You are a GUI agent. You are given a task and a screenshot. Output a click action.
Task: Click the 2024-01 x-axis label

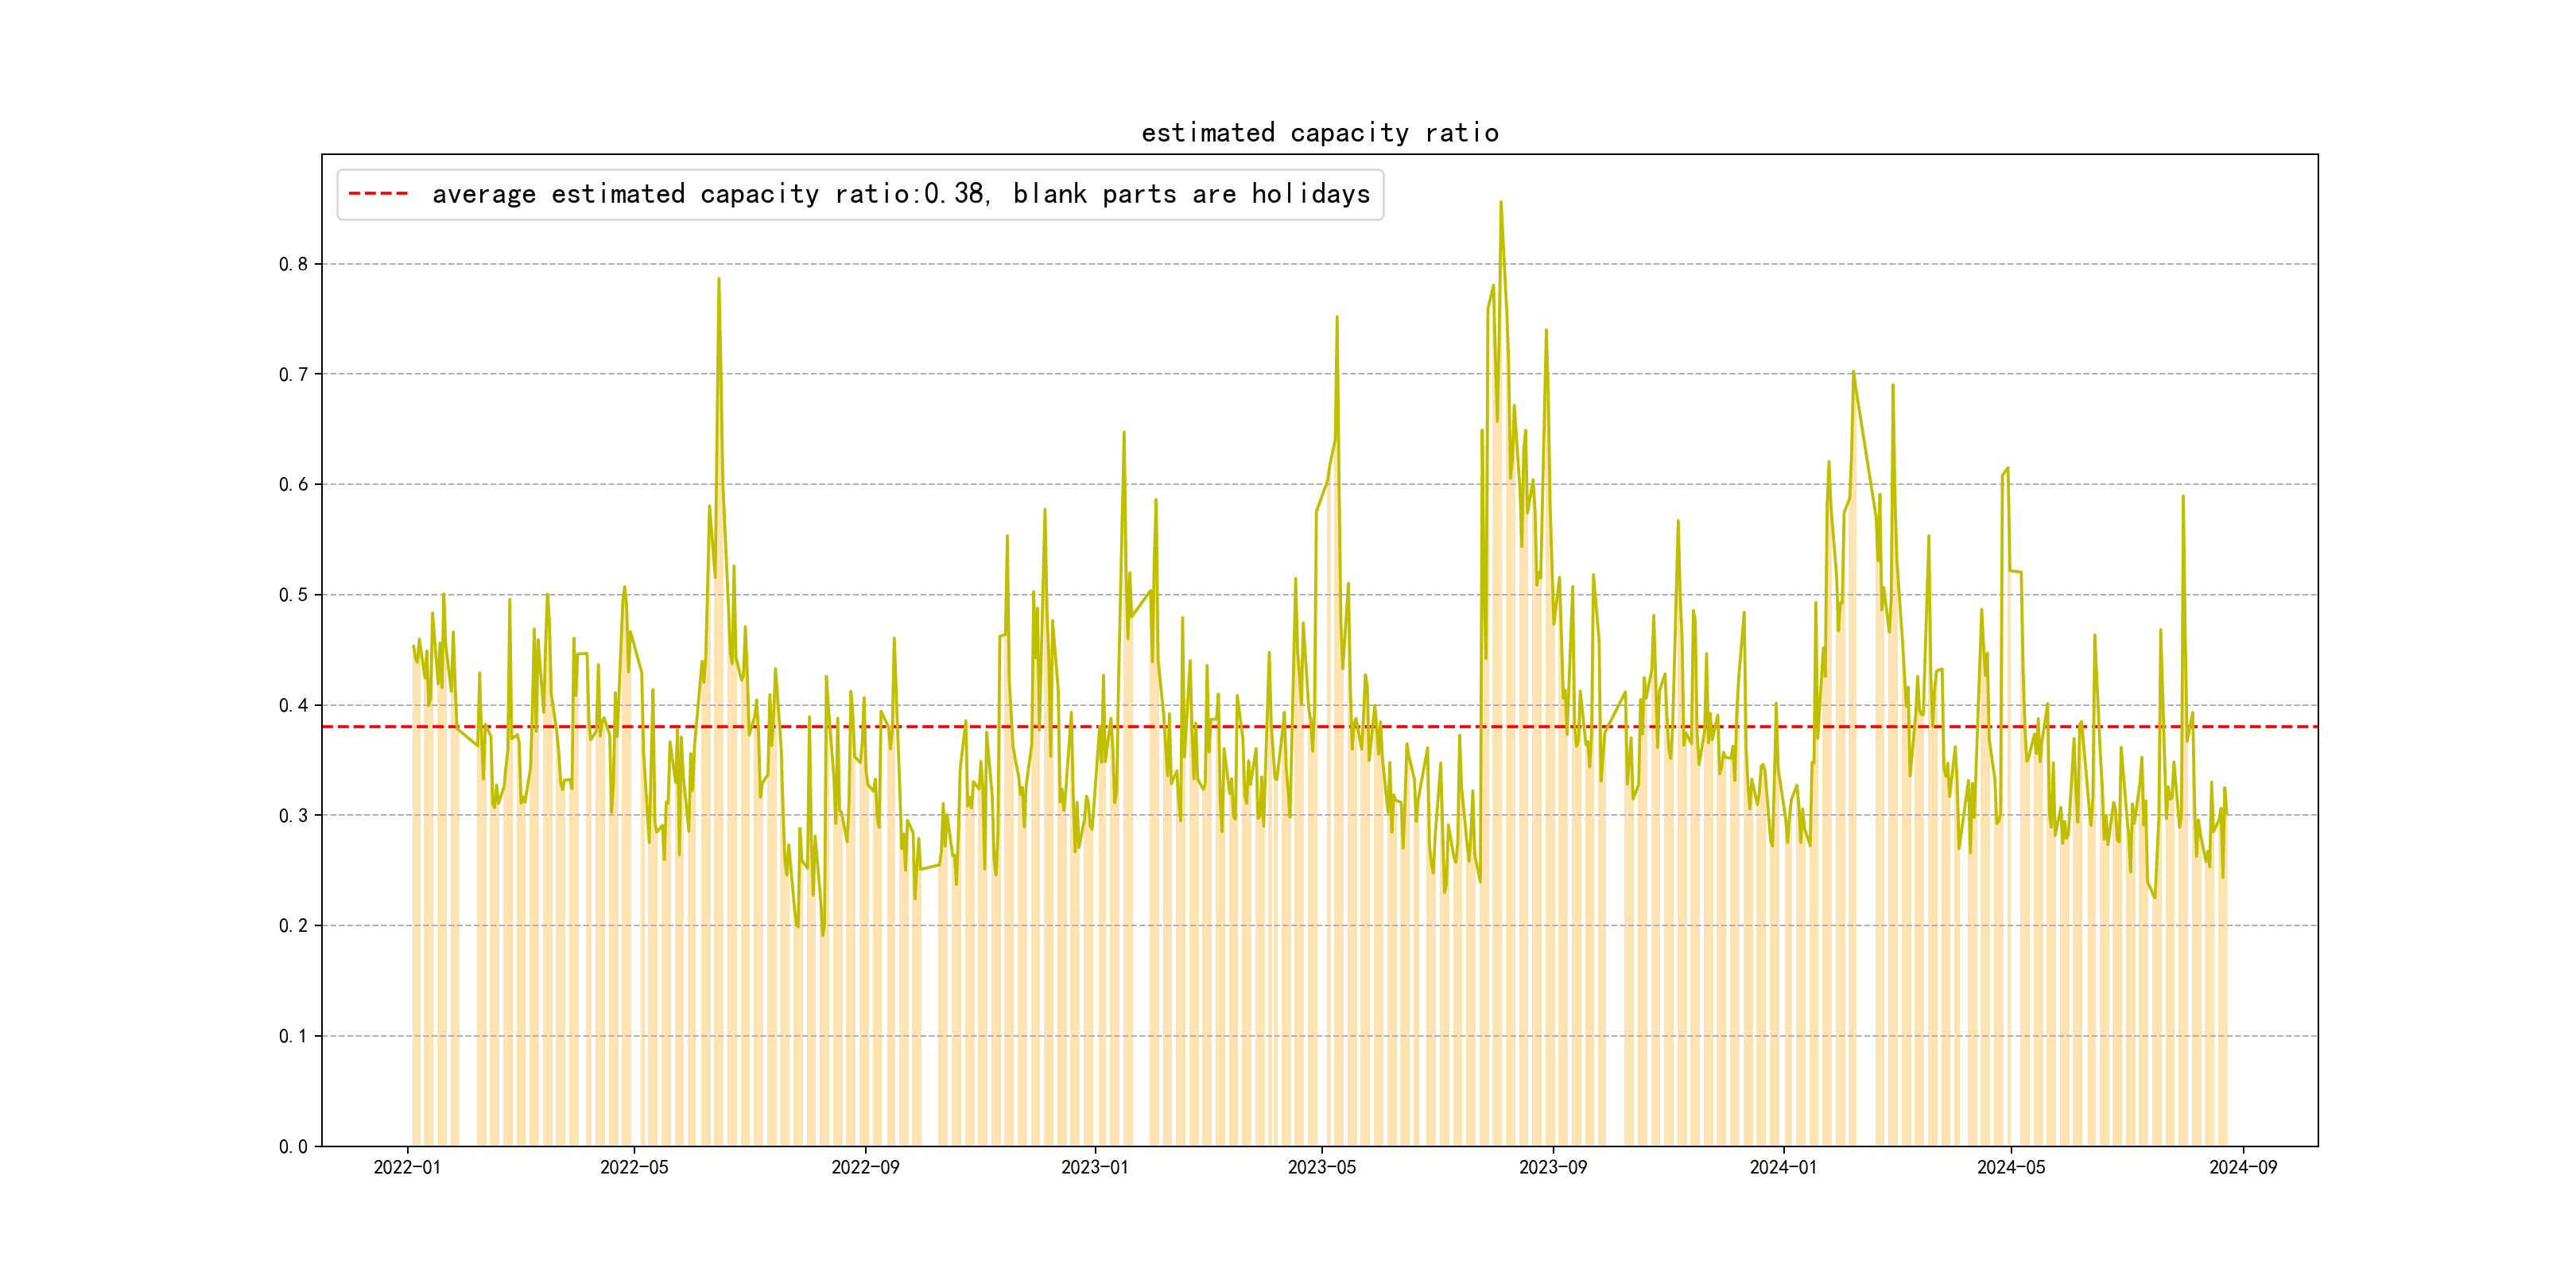pyautogui.click(x=1783, y=1167)
